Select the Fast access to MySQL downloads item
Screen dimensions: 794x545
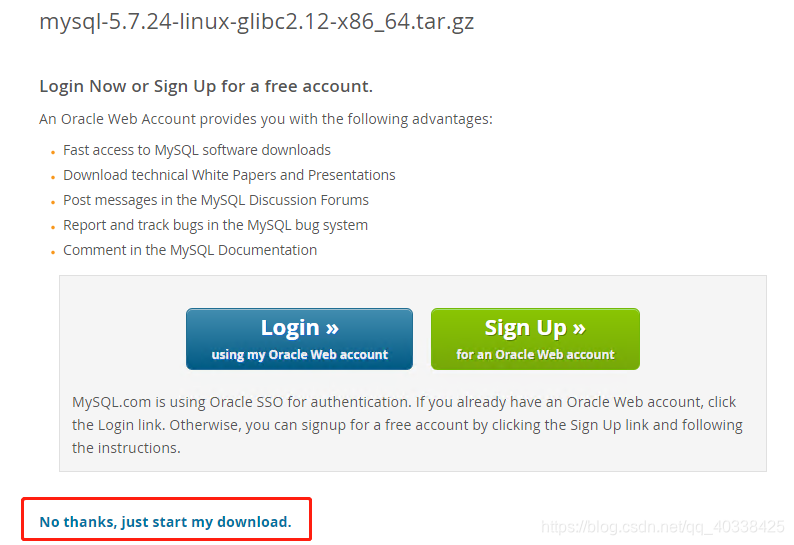[197, 150]
